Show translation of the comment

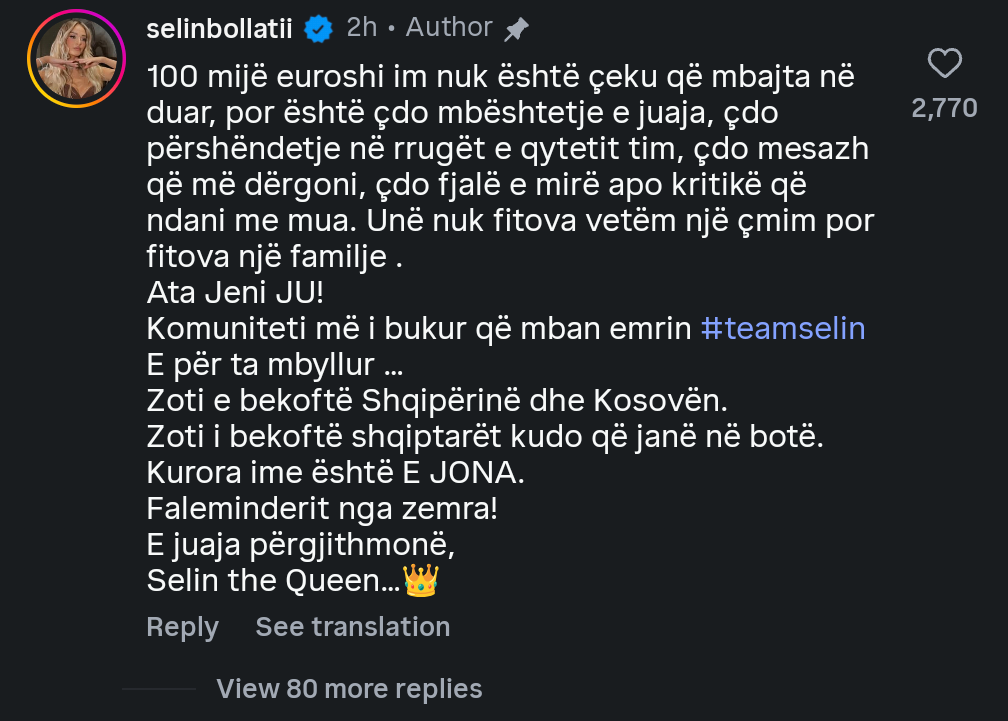[352, 627]
